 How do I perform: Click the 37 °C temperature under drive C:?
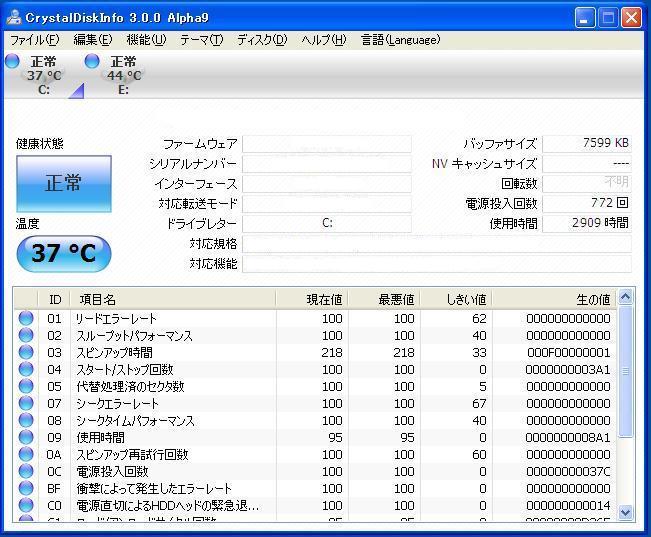point(44,76)
